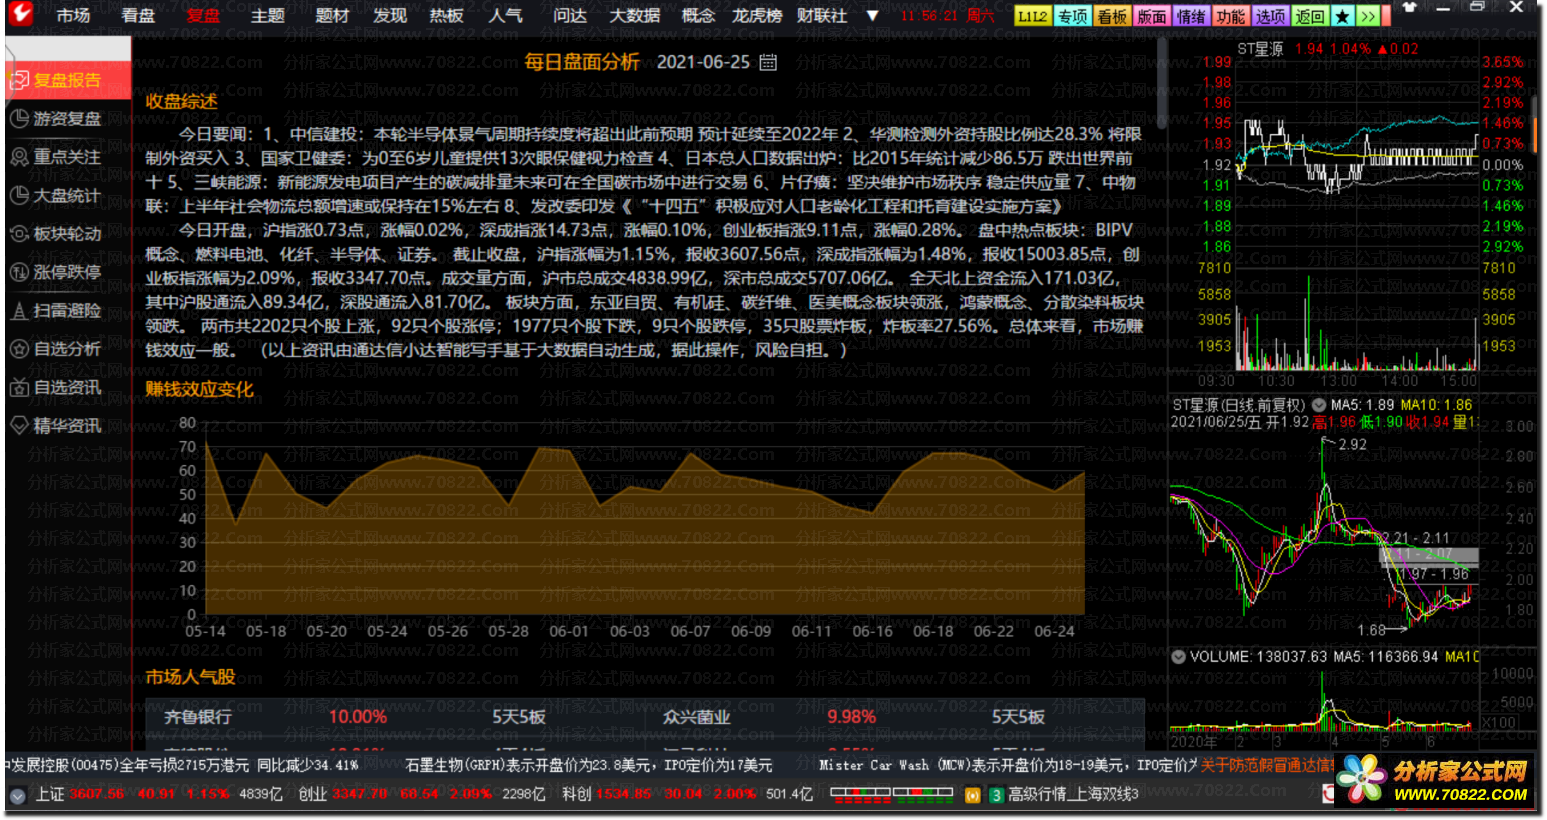This screenshot has height=820, width=1547.
Task: Open the 关于防范假冒 orange ticker link
Action: click(1266, 765)
